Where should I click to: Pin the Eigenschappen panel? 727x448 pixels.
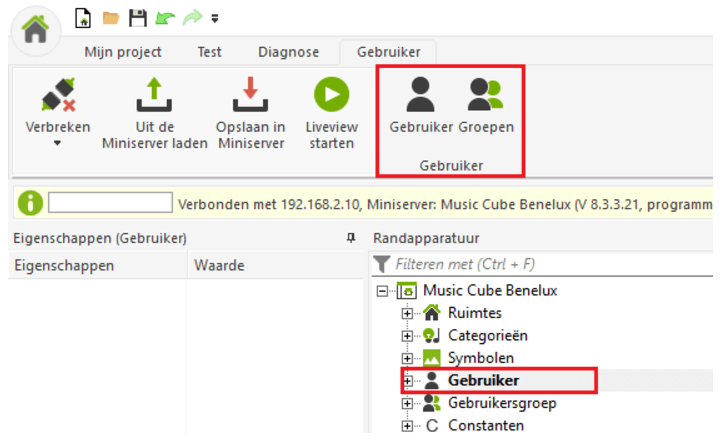[x=351, y=238]
